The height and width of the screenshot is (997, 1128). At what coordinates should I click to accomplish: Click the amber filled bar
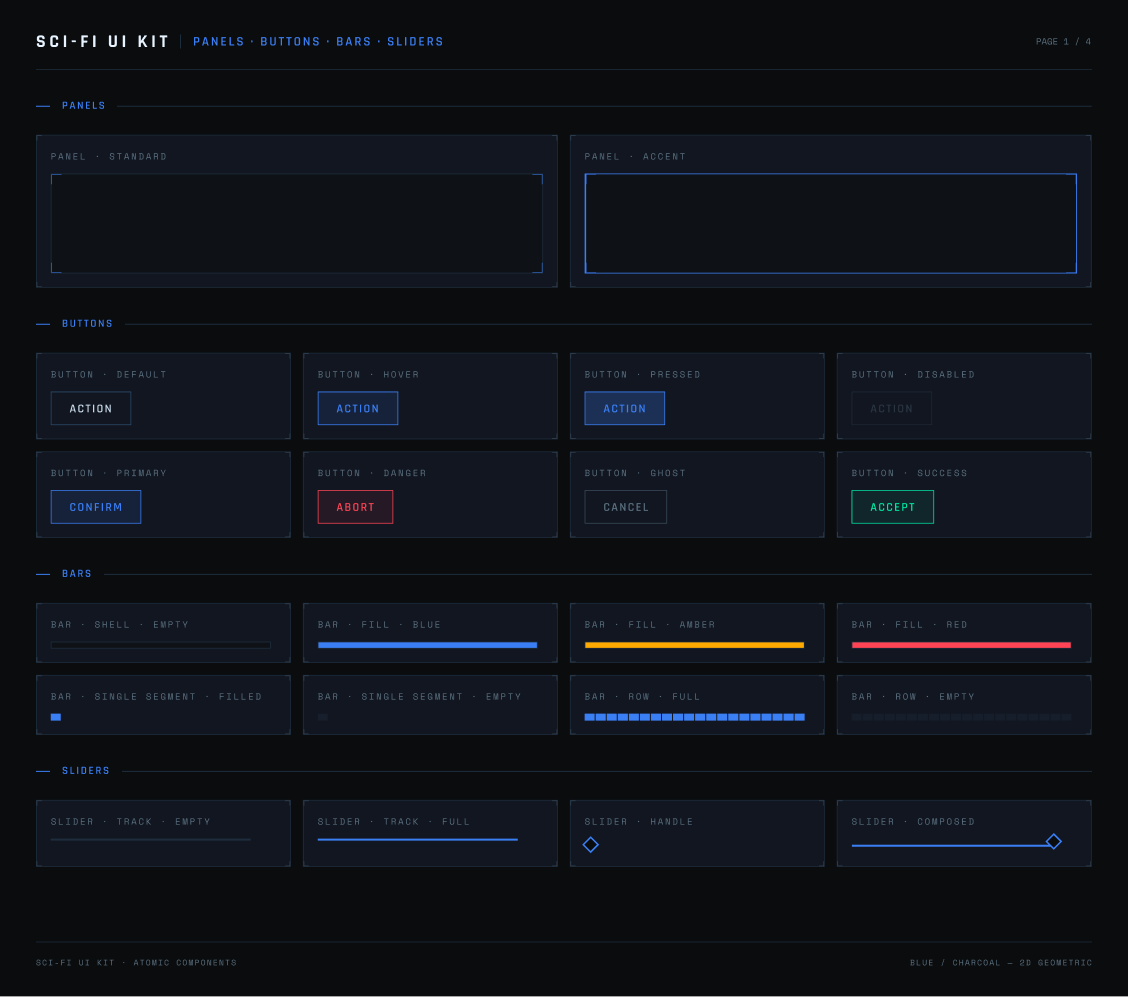694,645
